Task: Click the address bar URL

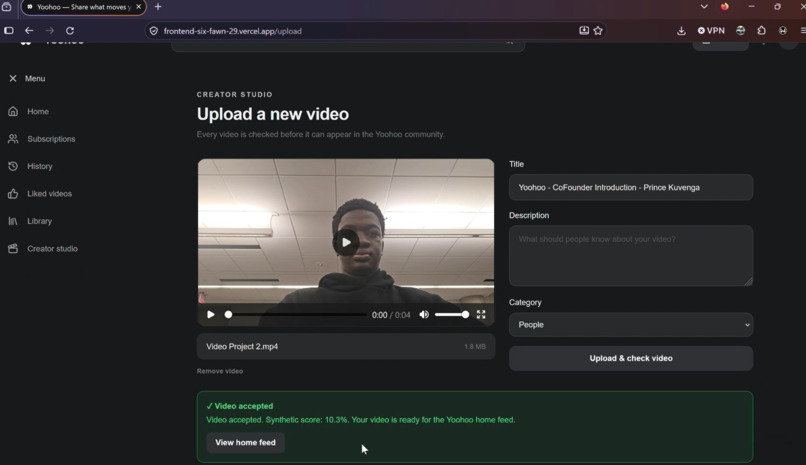Action: coord(233,31)
